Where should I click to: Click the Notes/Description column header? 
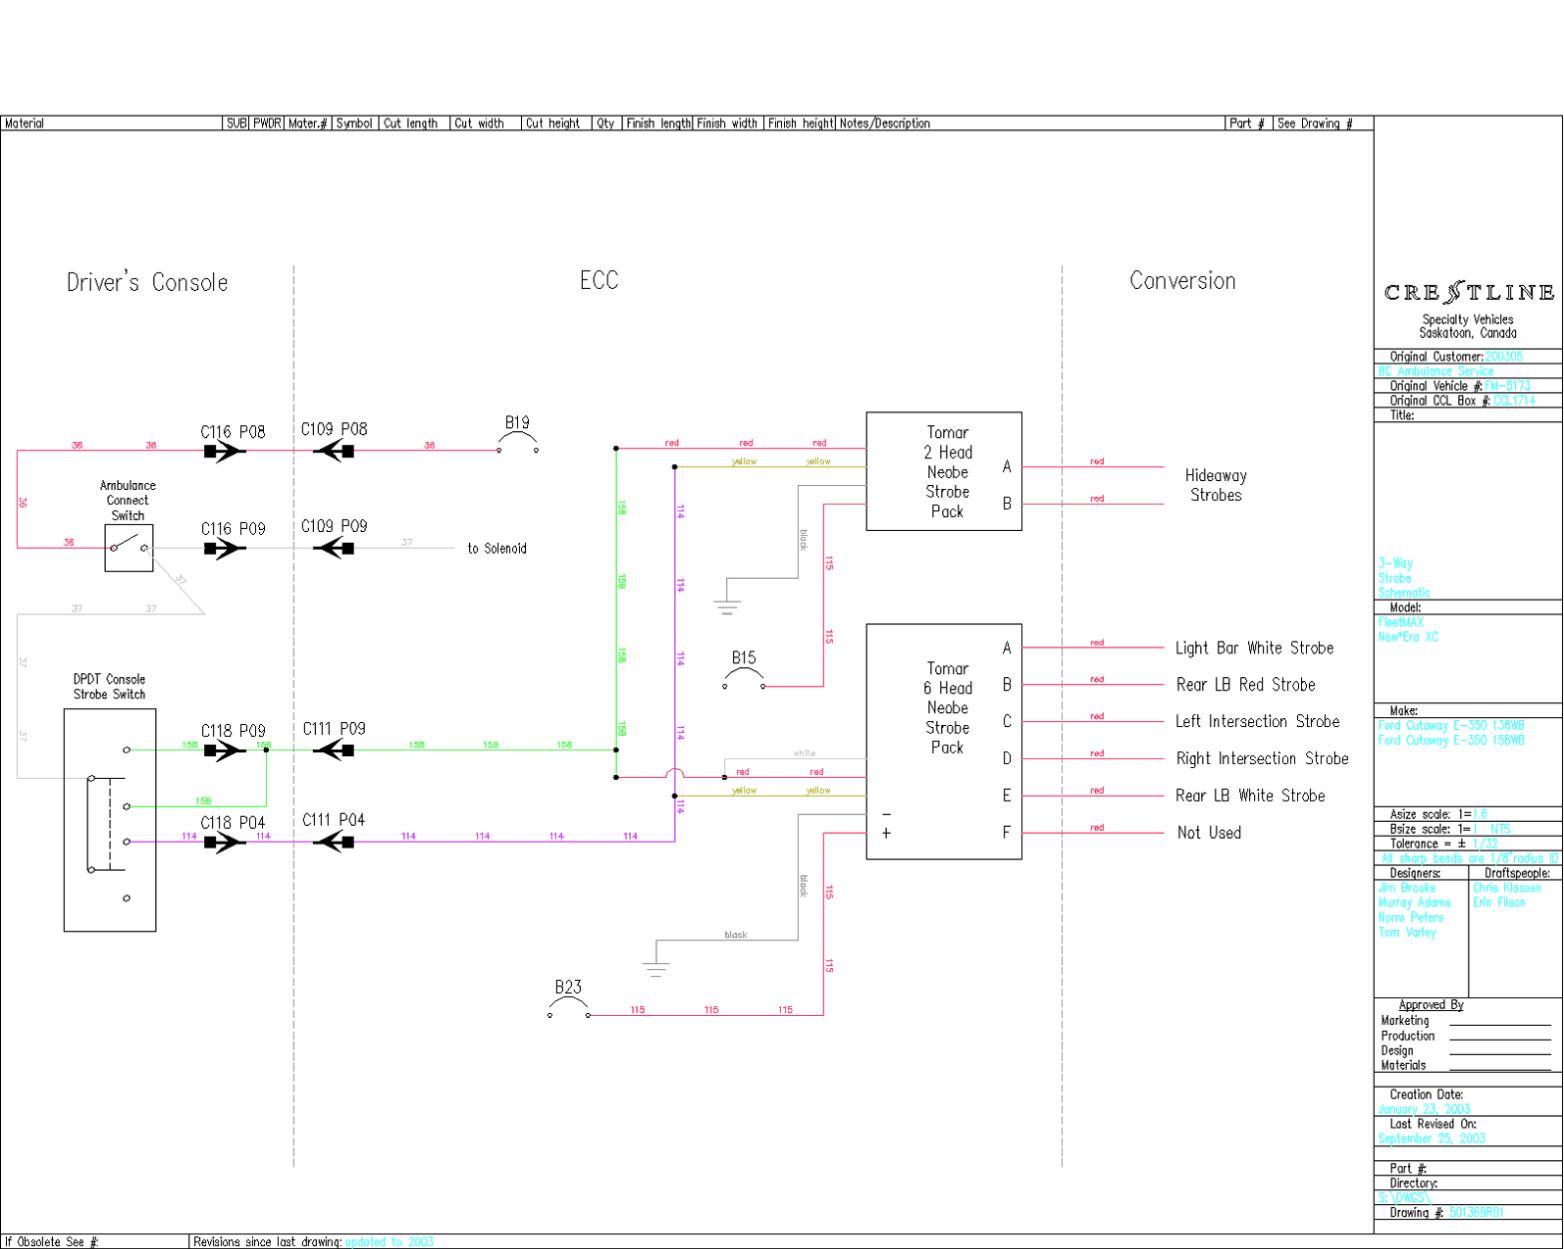tap(885, 124)
